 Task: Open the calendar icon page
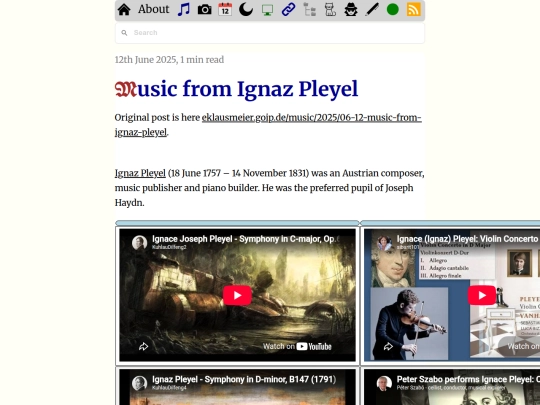tap(225, 10)
